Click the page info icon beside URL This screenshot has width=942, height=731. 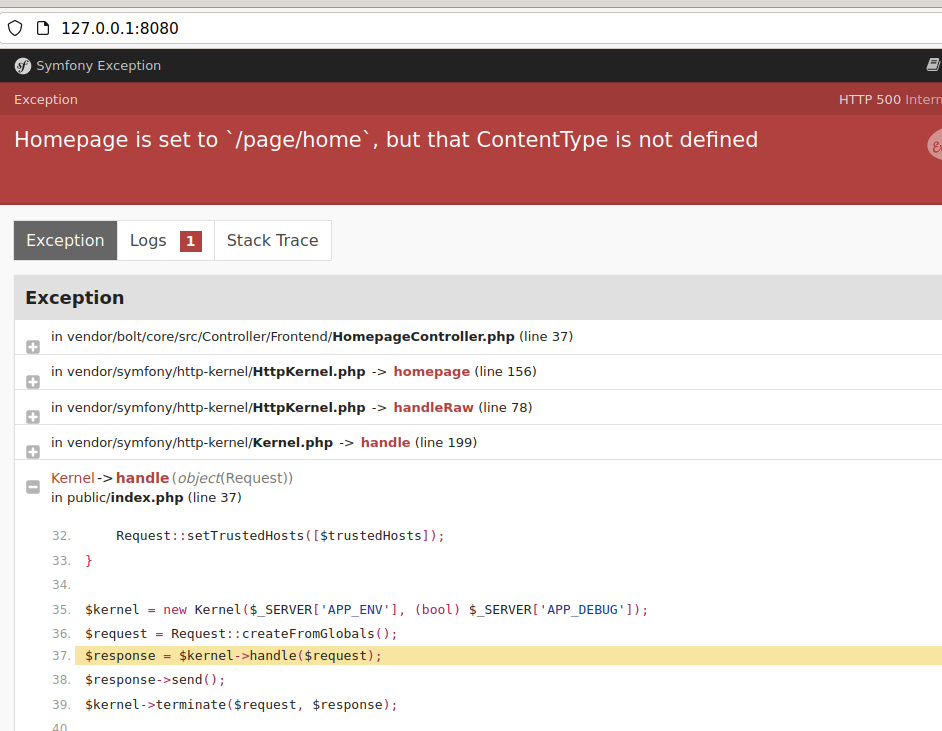43,28
